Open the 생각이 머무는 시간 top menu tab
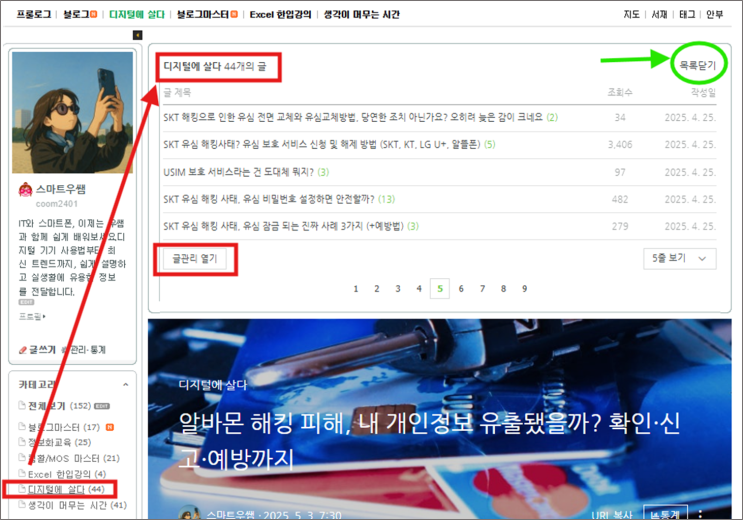Viewport: 743px width, 520px height. tap(362, 15)
